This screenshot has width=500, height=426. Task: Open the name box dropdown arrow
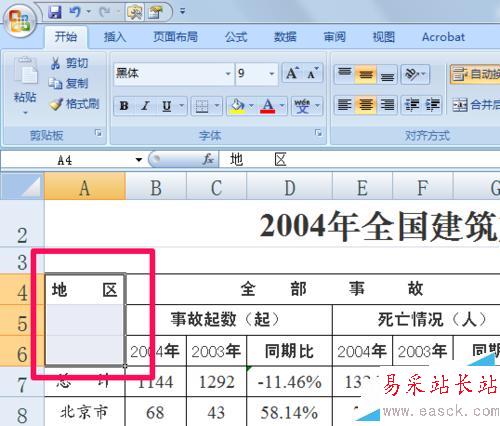pos(139,160)
